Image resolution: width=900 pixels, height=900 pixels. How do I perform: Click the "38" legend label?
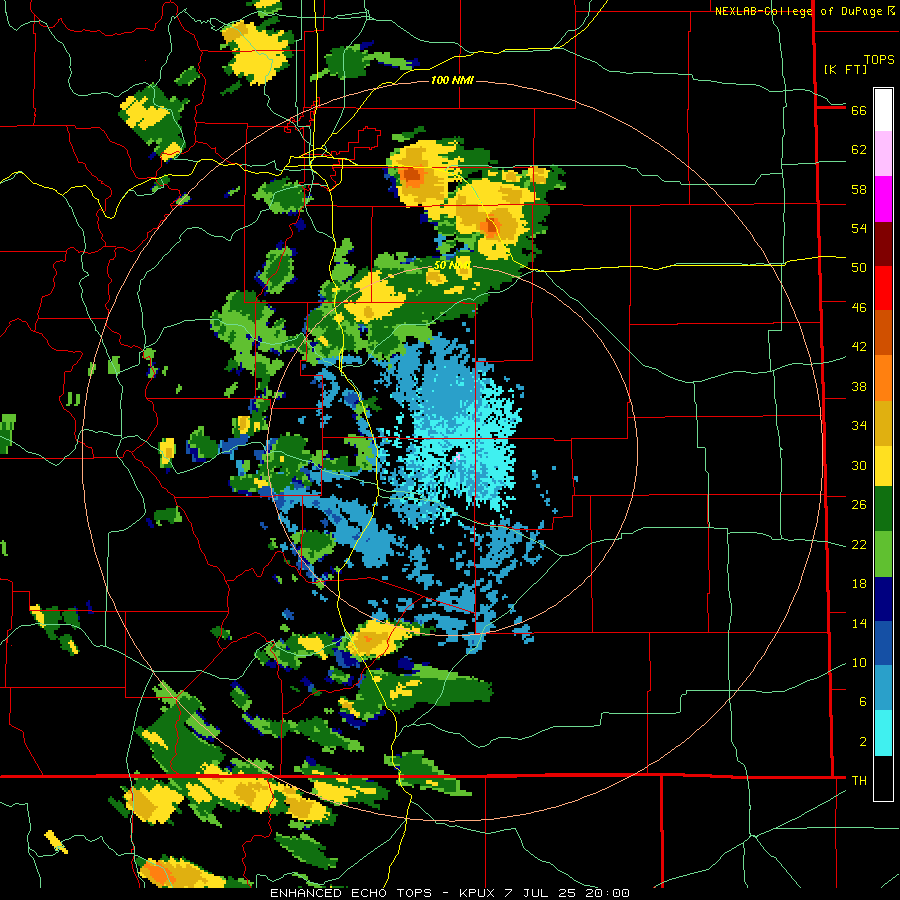[x=859, y=386]
